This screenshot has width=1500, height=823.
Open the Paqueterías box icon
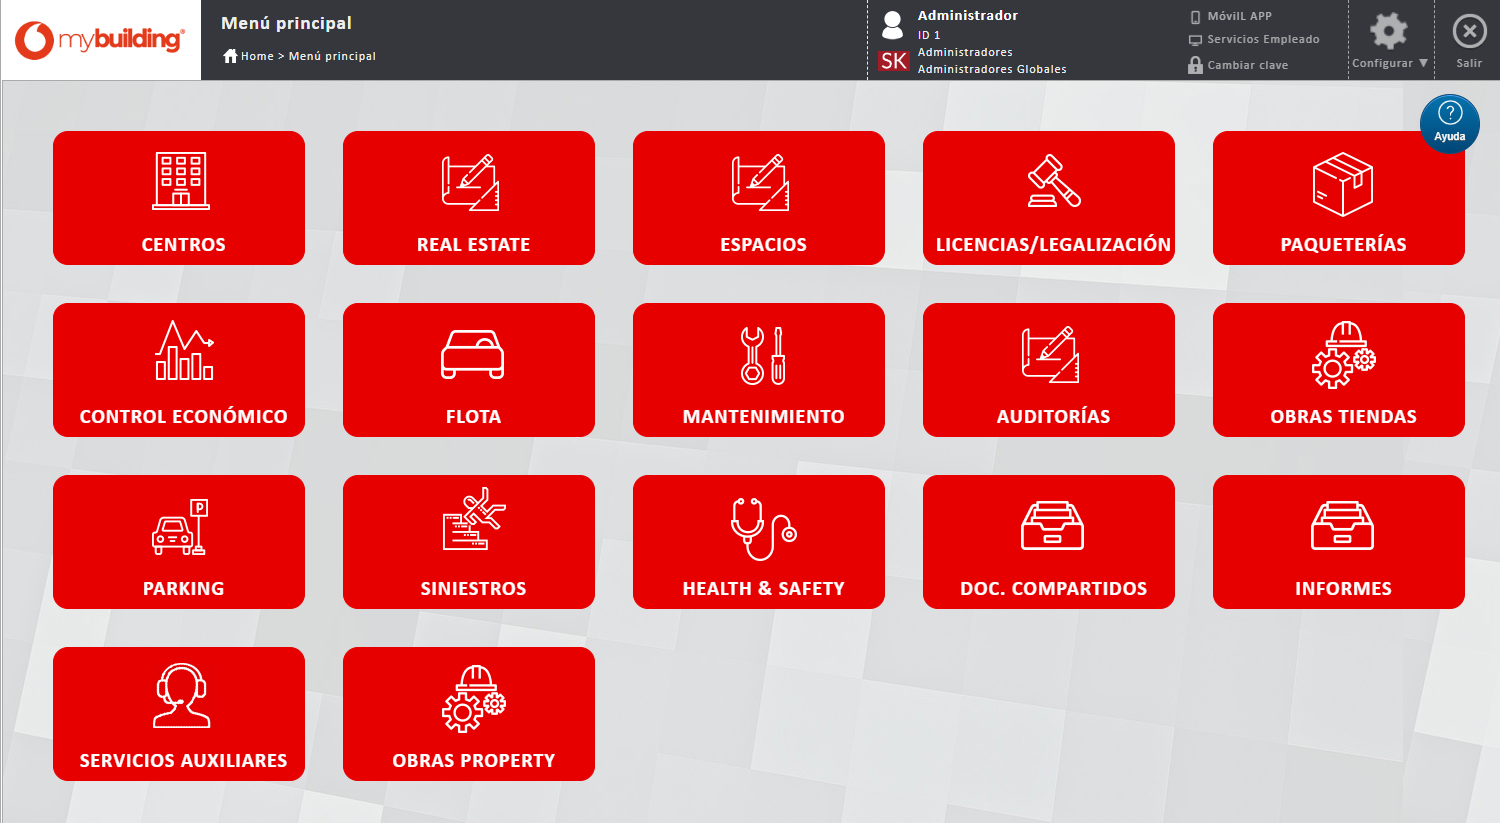click(x=1342, y=183)
